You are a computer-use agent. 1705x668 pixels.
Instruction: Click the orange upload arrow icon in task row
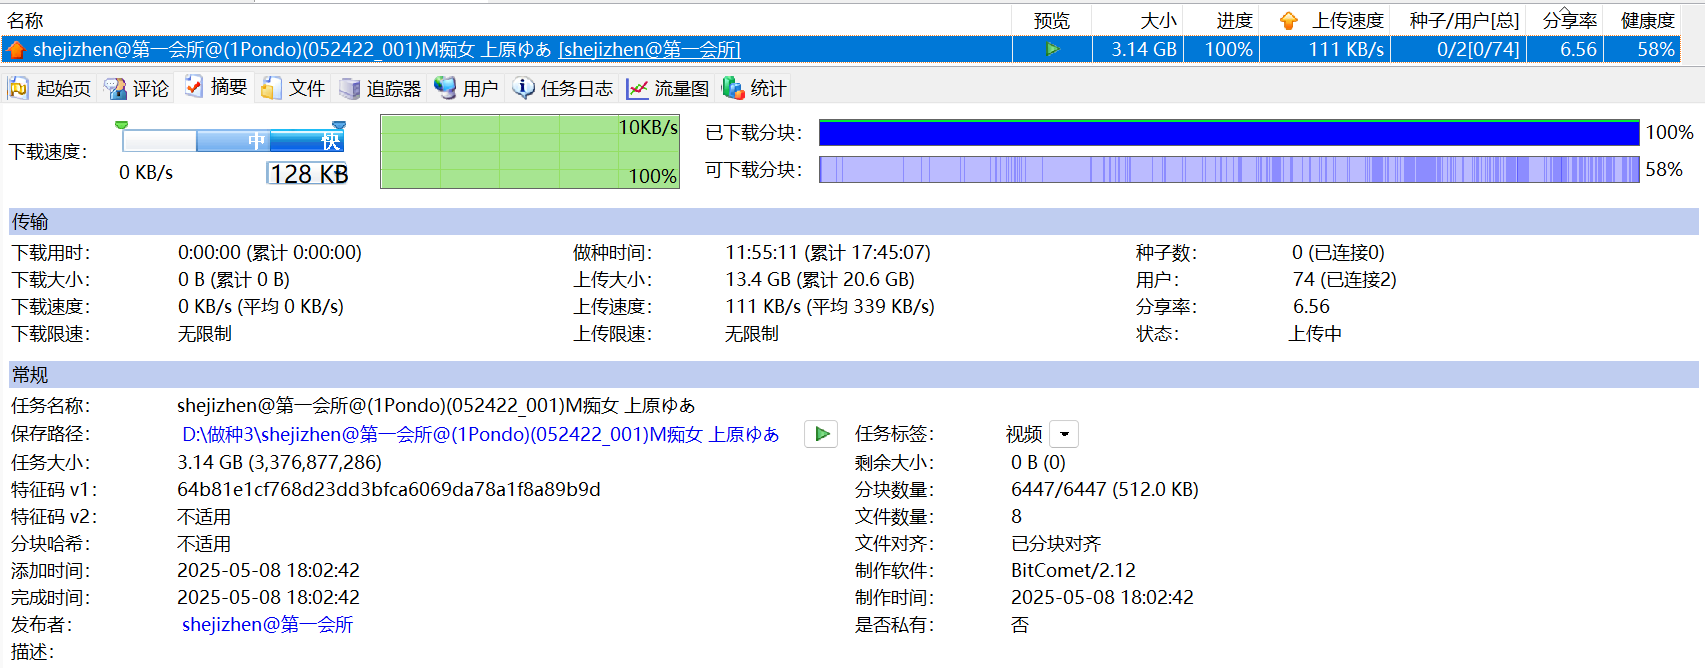click(x=16, y=49)
